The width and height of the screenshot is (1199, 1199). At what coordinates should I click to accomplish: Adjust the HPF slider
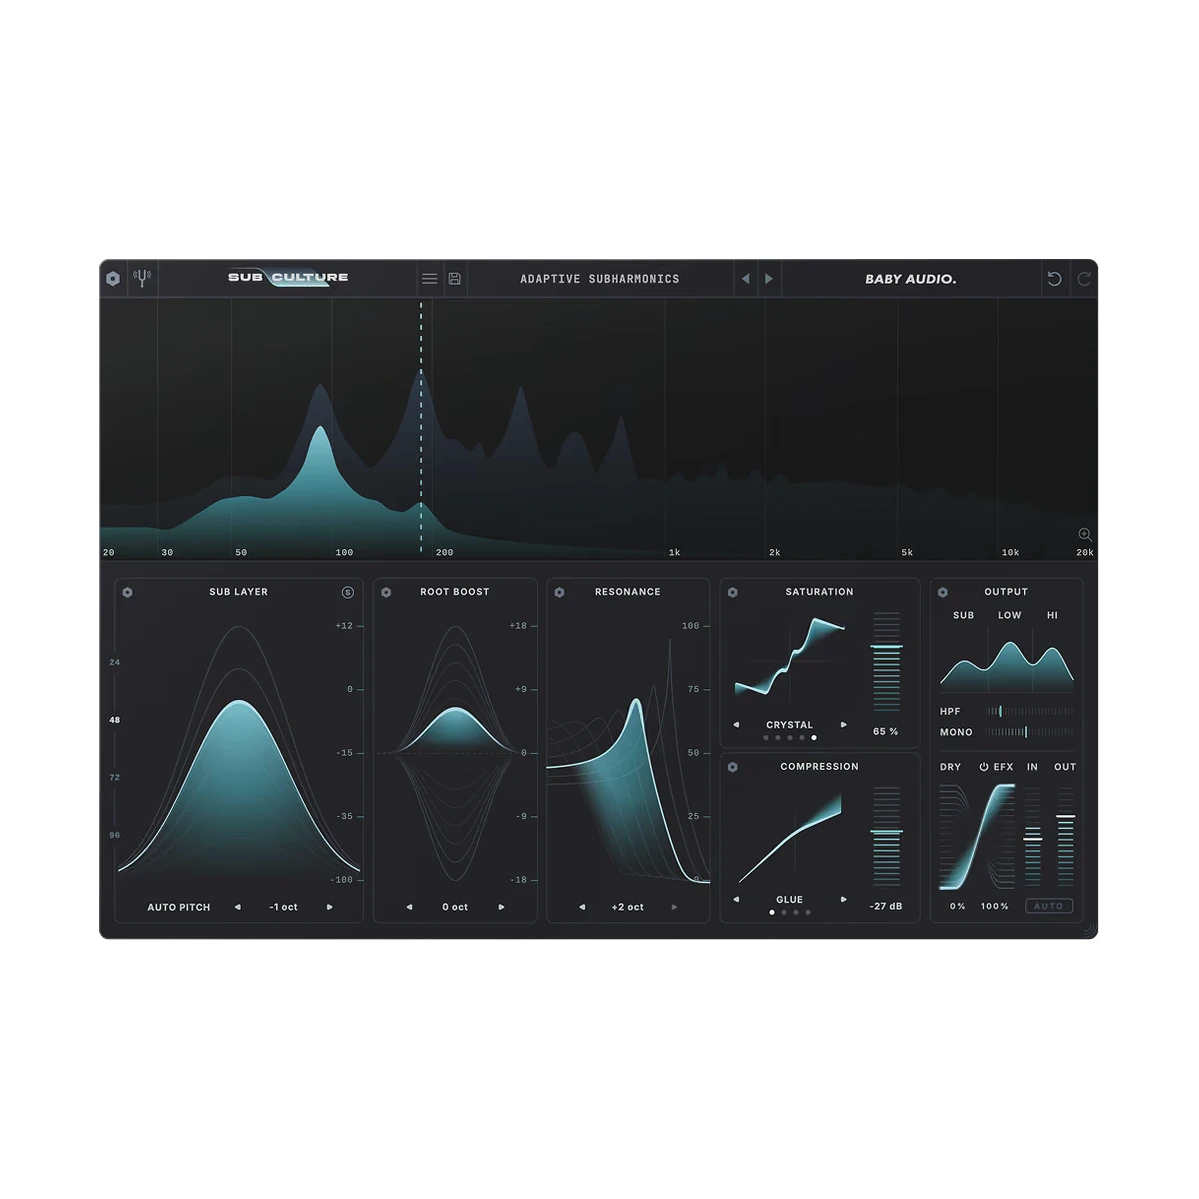1029,711
